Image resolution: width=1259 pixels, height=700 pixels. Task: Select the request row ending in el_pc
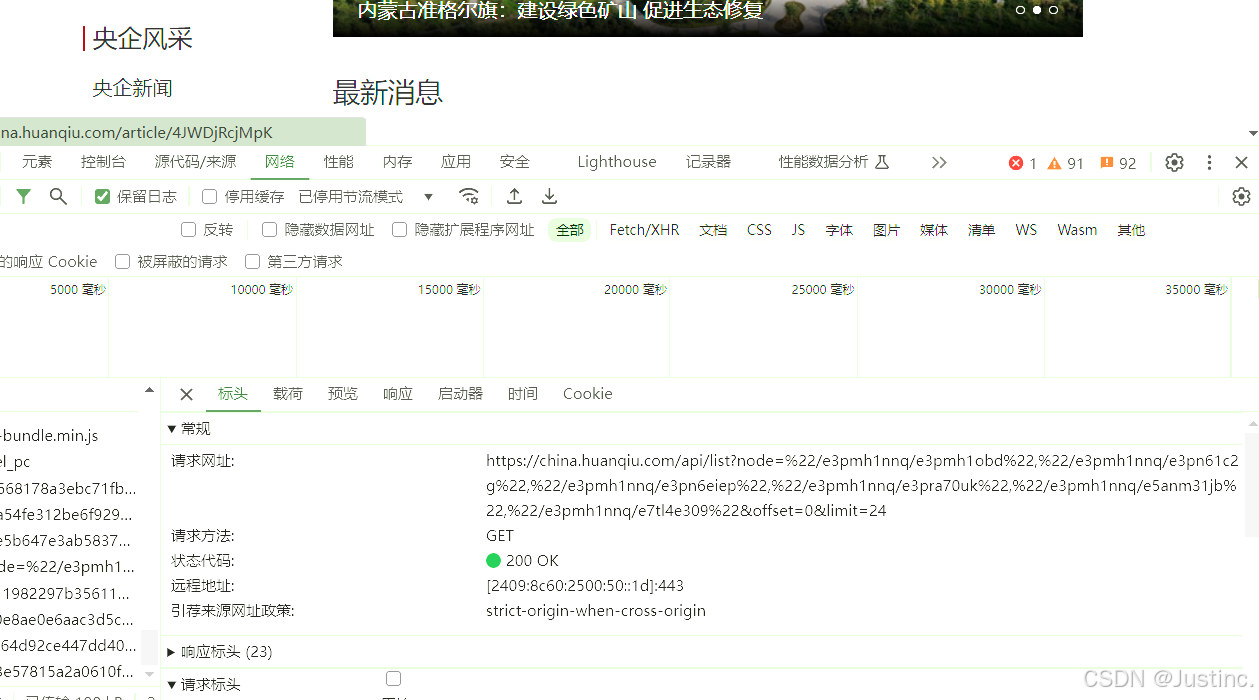[70, 462]
